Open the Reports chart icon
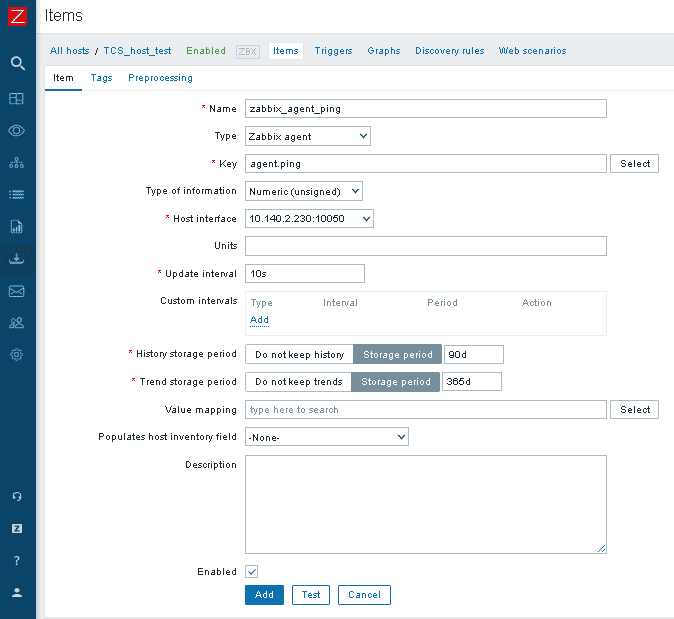The height and width of the screenshot is (619, 674). point(16,227)
